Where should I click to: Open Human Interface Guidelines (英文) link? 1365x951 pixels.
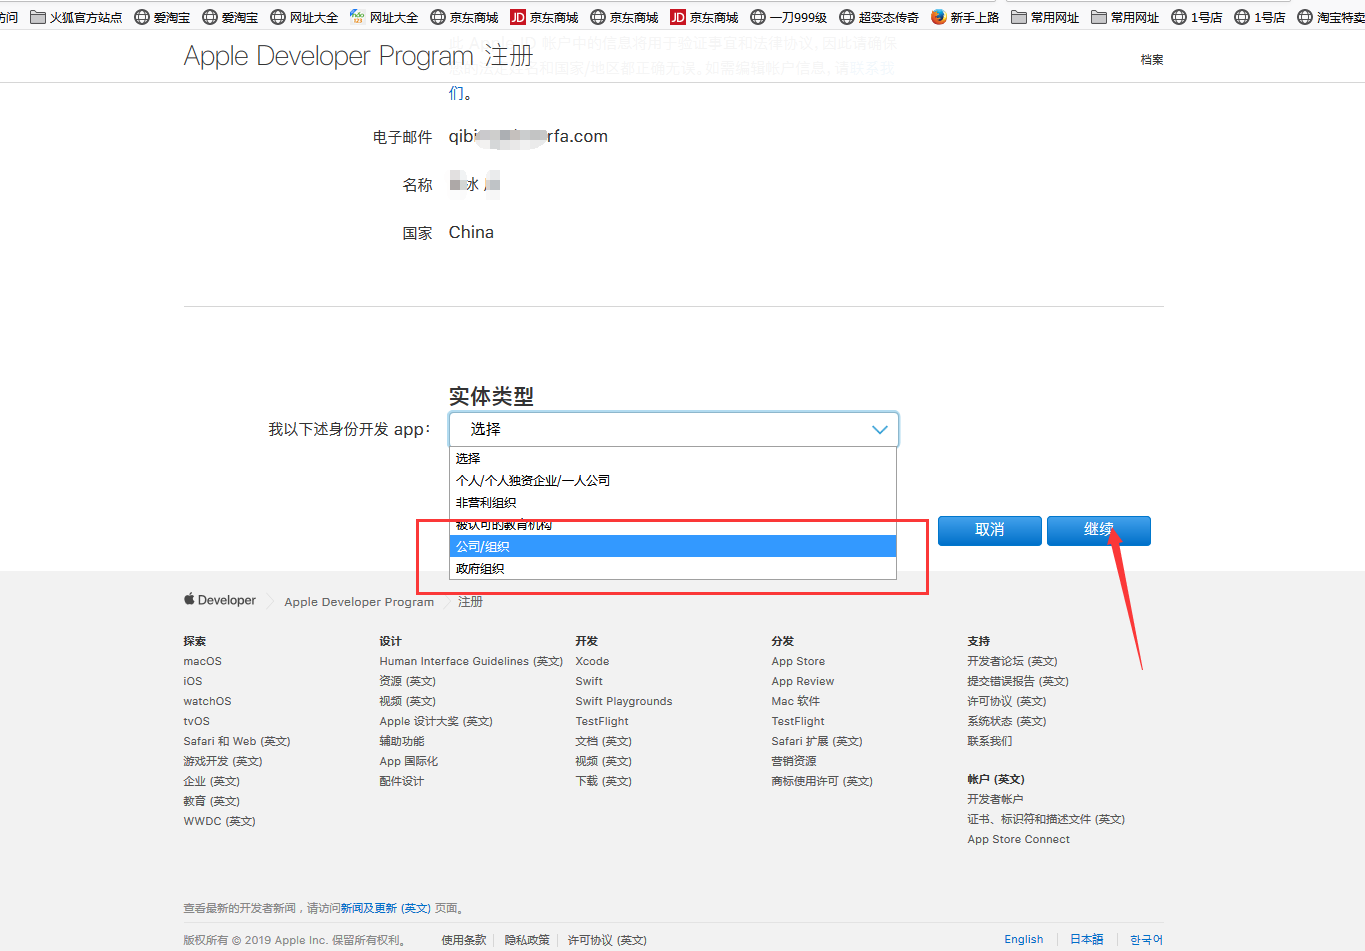pyautogui.click(x=471, y=661)
